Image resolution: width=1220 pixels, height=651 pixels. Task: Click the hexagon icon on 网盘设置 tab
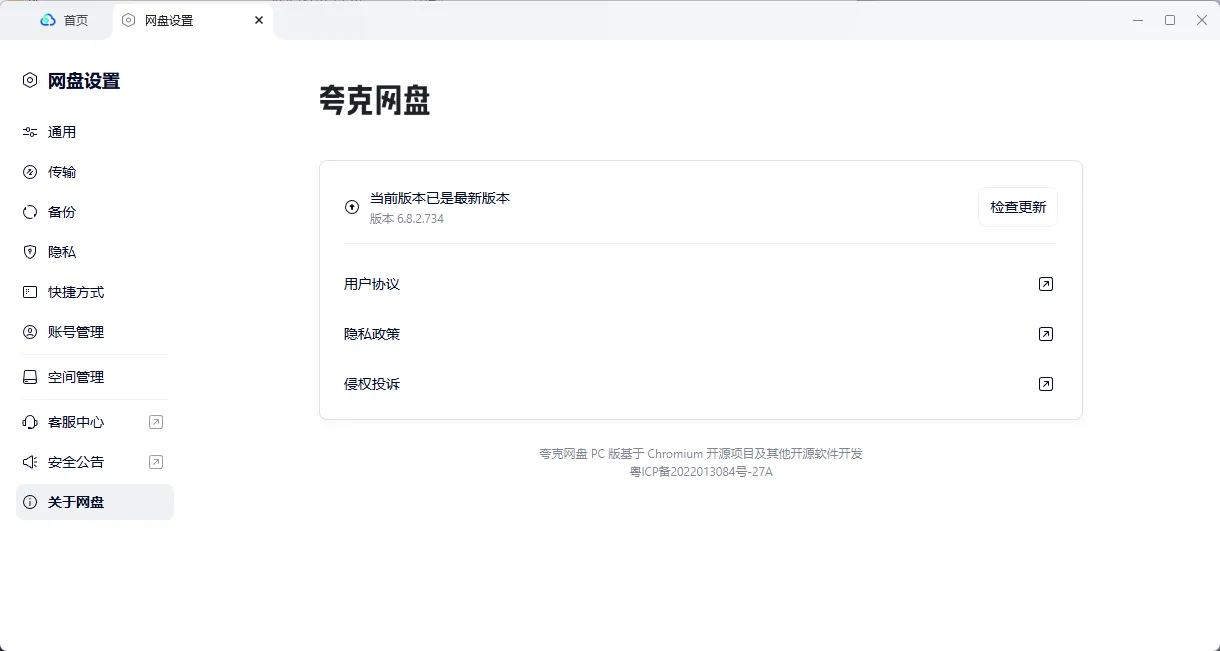click(x=128, y=20)
